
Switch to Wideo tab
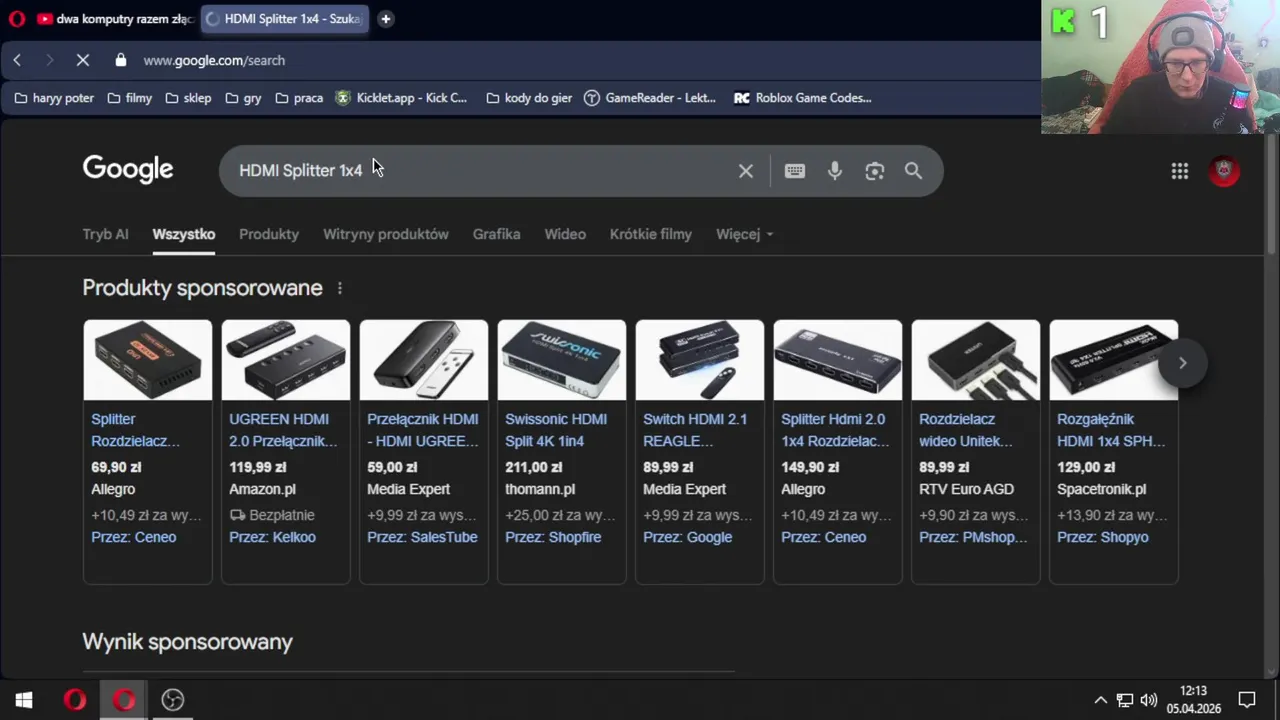(x=565, y=234)
